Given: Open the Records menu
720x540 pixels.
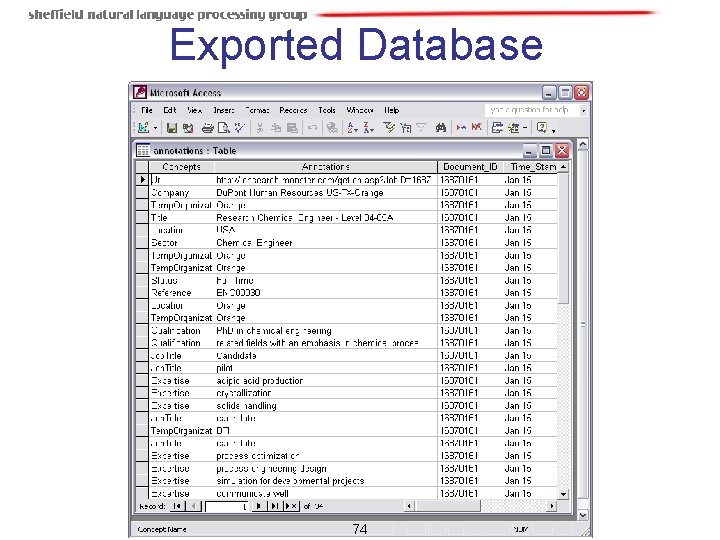Looking at the screenshot, I should click(293, 110).
